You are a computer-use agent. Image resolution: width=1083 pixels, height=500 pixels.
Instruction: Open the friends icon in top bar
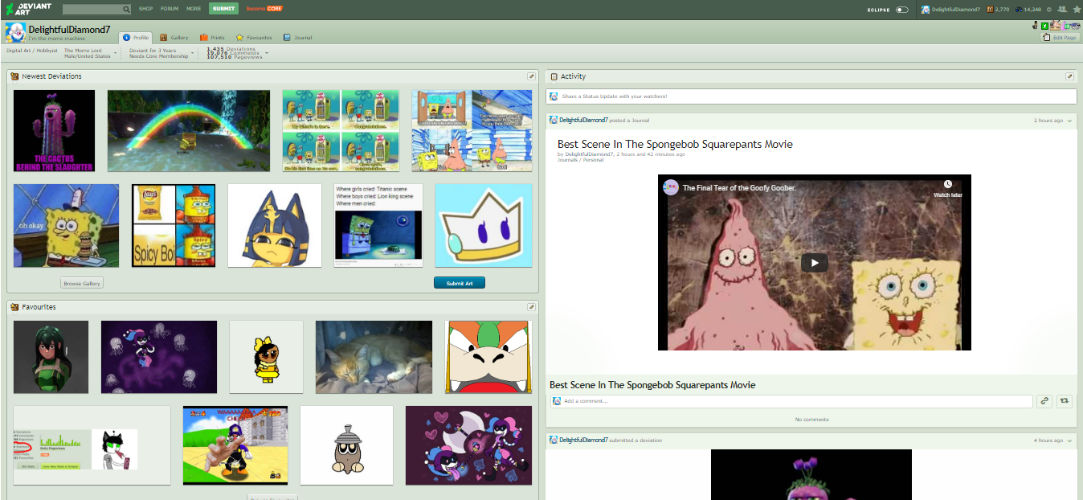[1060, 10]
